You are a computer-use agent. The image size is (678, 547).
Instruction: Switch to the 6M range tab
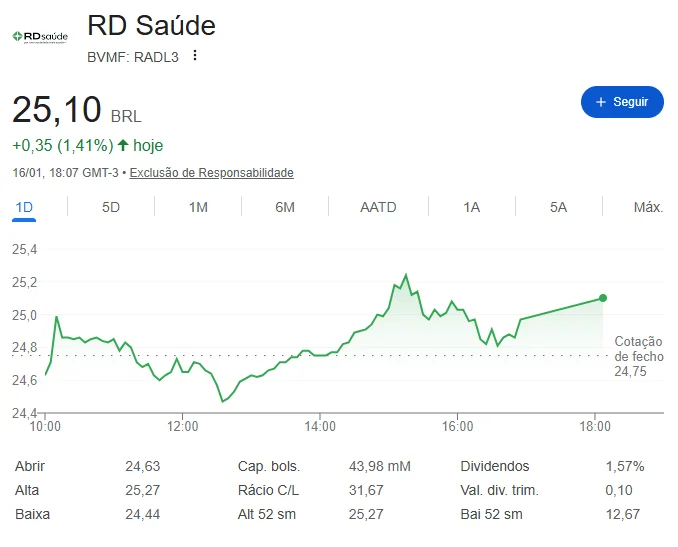click(x=285, y=208)
